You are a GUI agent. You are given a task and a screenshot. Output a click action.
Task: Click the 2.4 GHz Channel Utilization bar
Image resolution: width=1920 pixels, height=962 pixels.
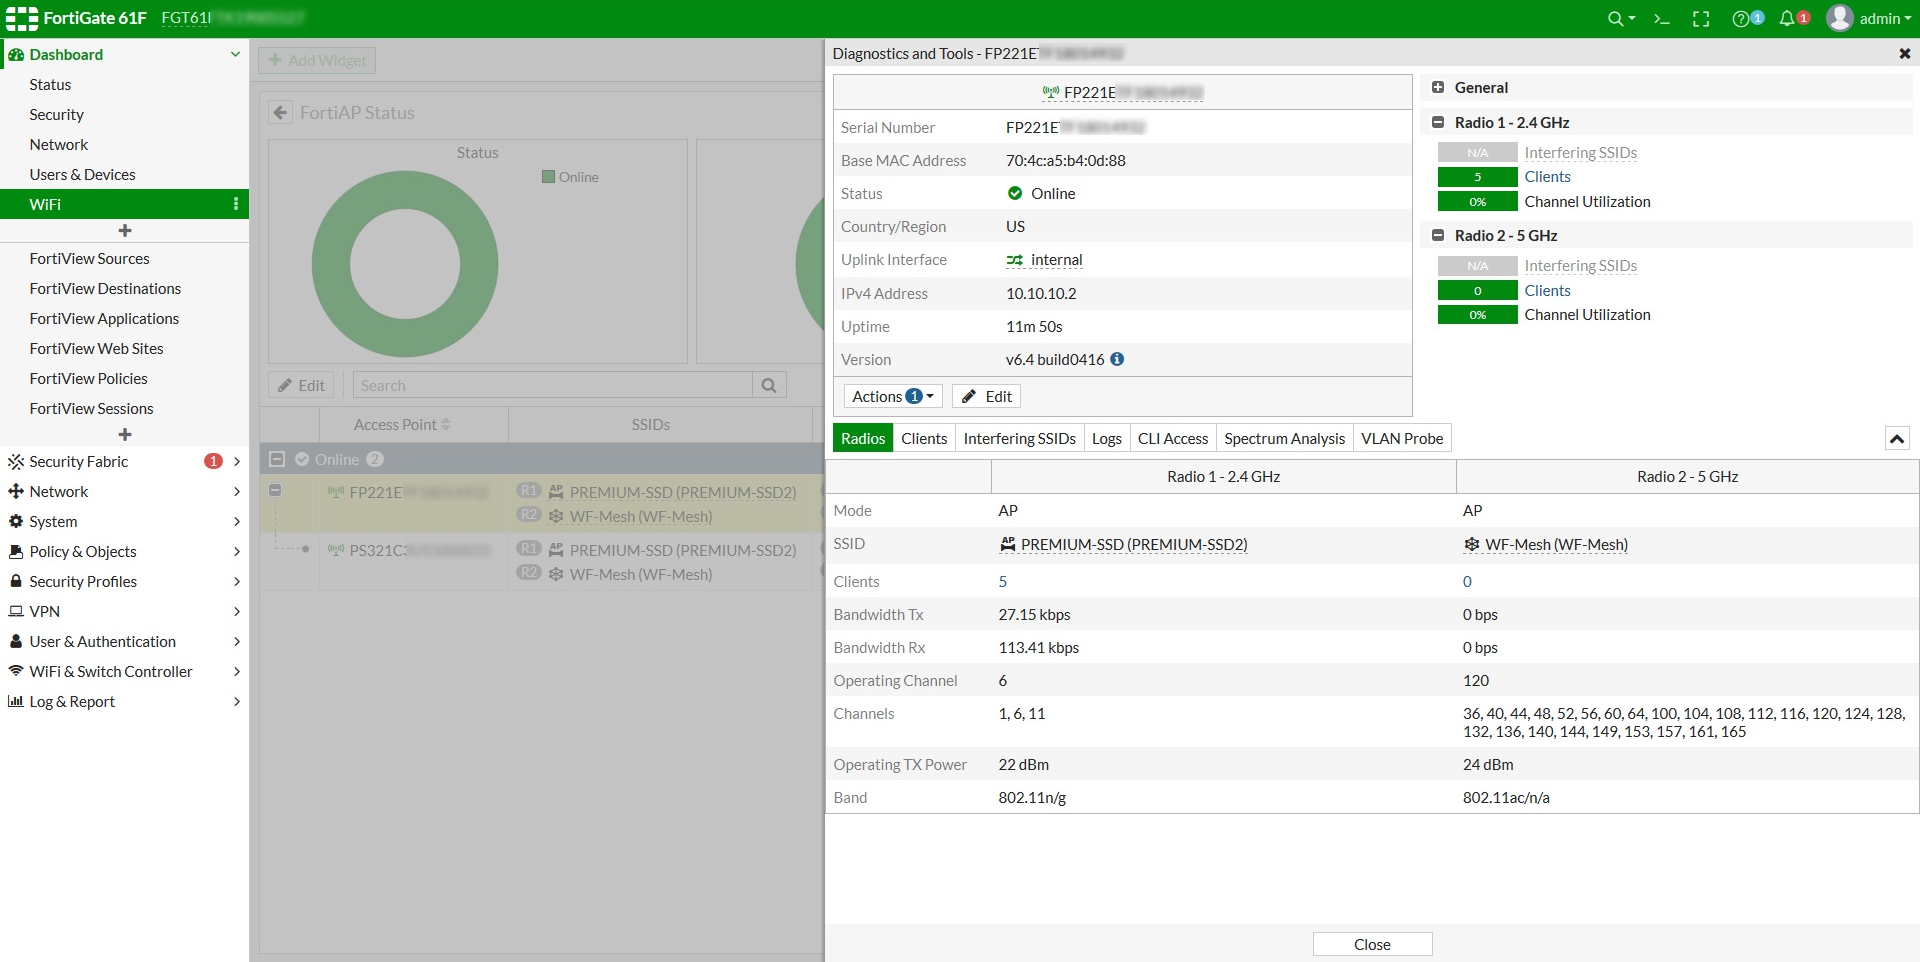coord(1477,201)
